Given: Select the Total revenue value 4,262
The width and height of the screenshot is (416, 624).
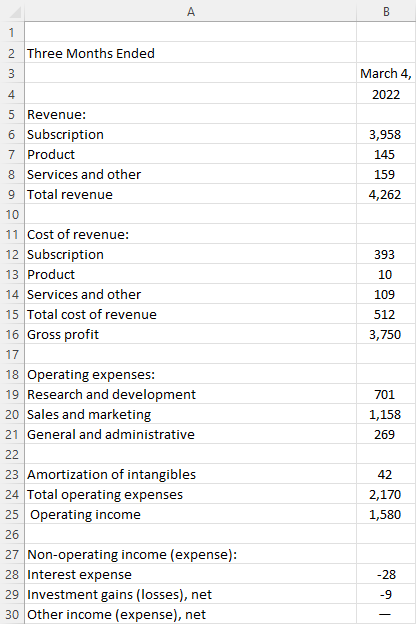Looking at the screenshot, I should (386, 194).
